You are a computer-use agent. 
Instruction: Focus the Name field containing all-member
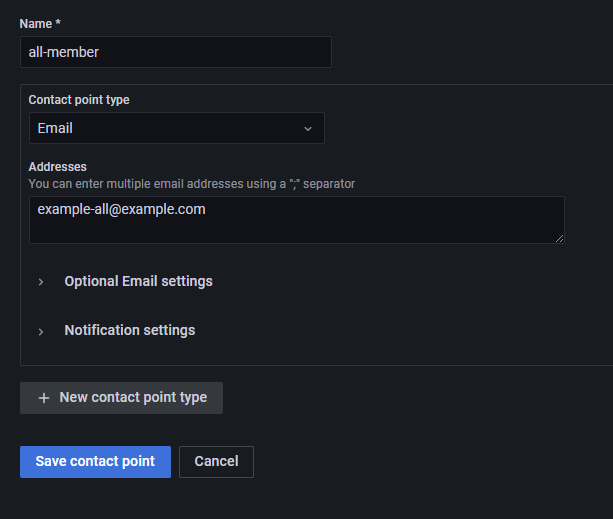point(176,52)
